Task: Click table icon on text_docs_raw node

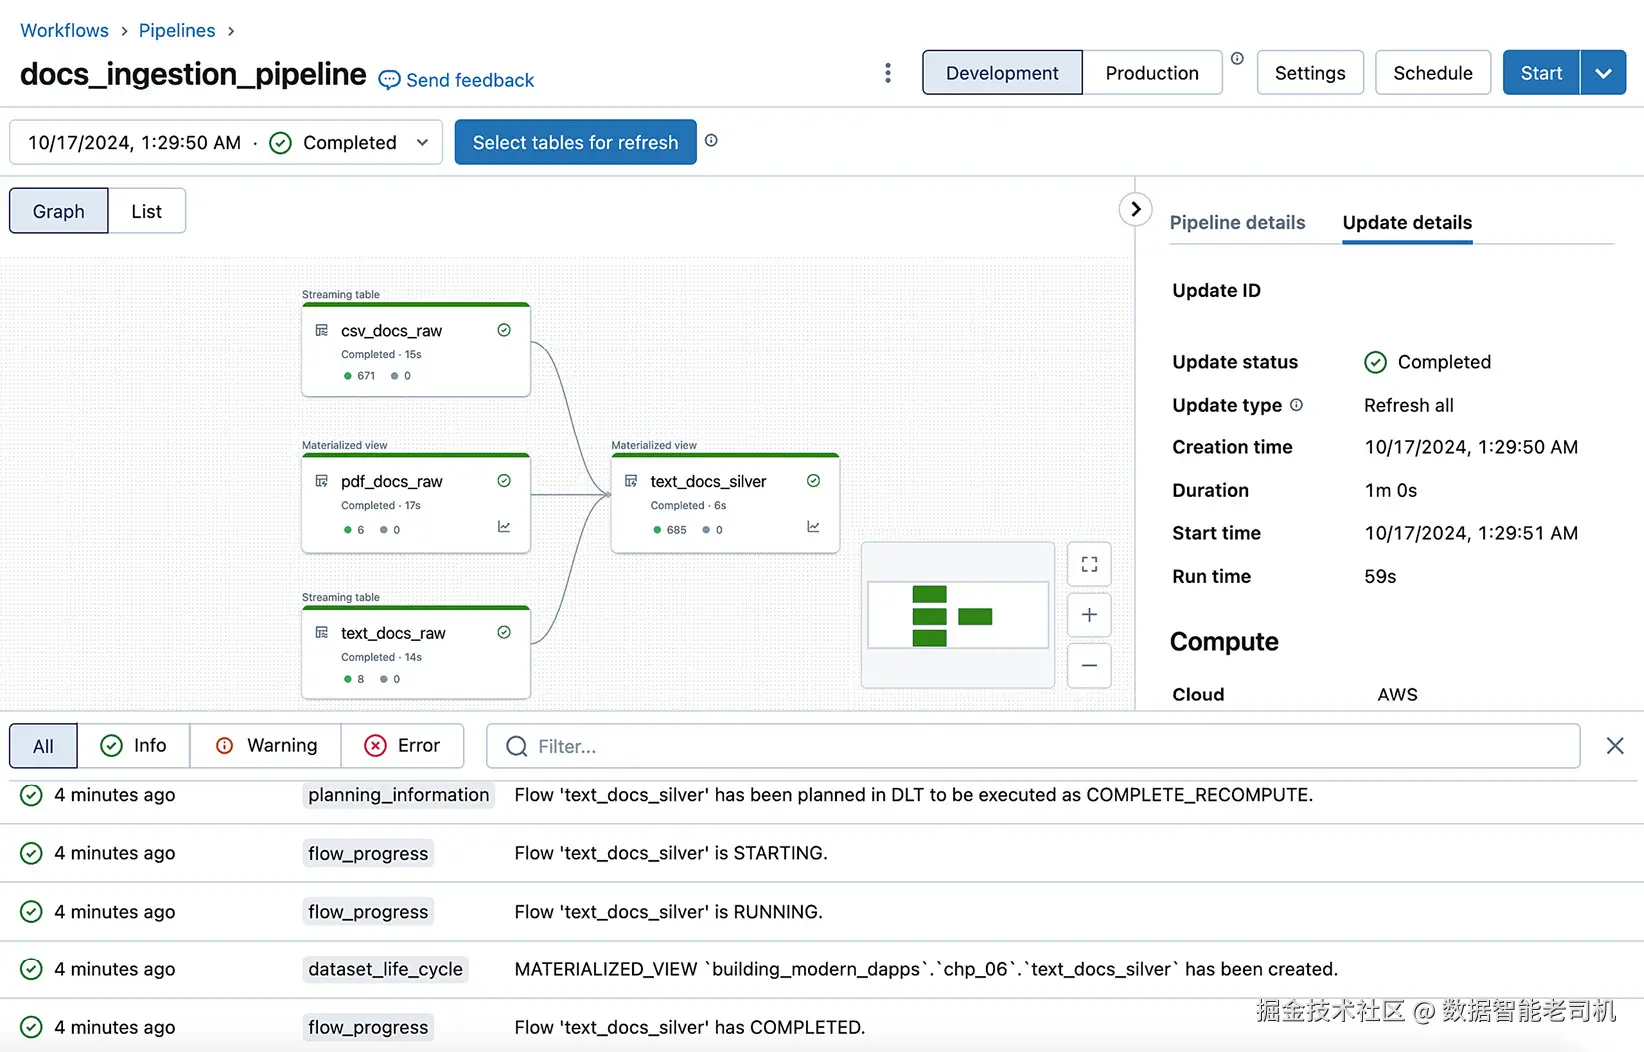Action: pyautogui.click(x=322, y=632)
